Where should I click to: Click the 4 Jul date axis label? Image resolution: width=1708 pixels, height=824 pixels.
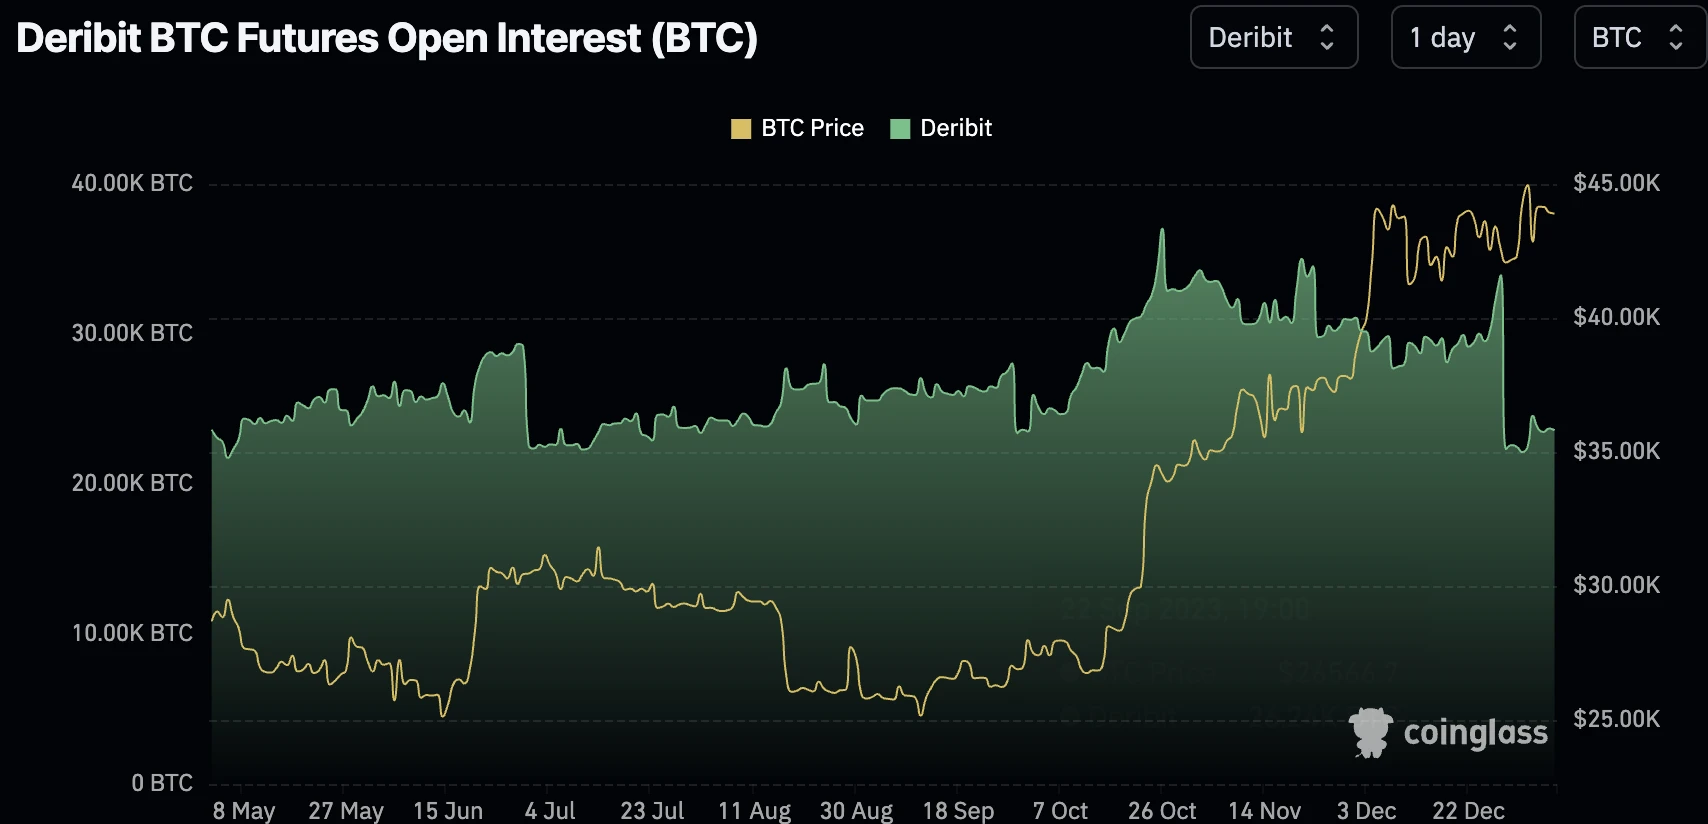pos(550,810)
